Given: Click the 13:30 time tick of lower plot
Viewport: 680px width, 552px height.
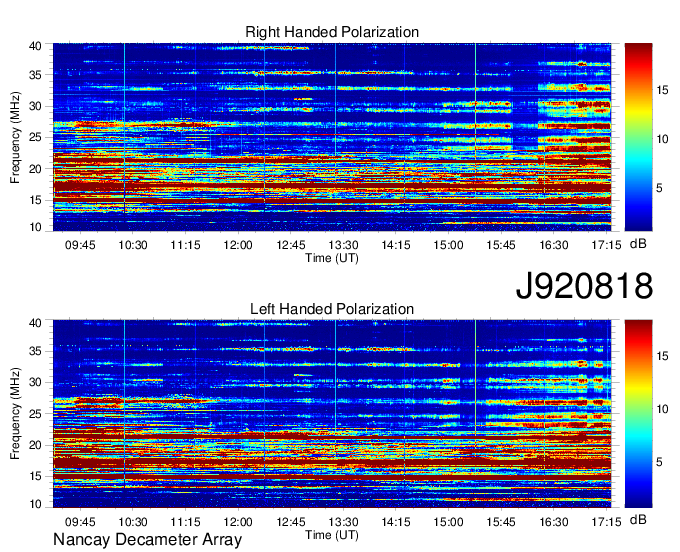Looking at the screenshot, I should pos(343,522).
